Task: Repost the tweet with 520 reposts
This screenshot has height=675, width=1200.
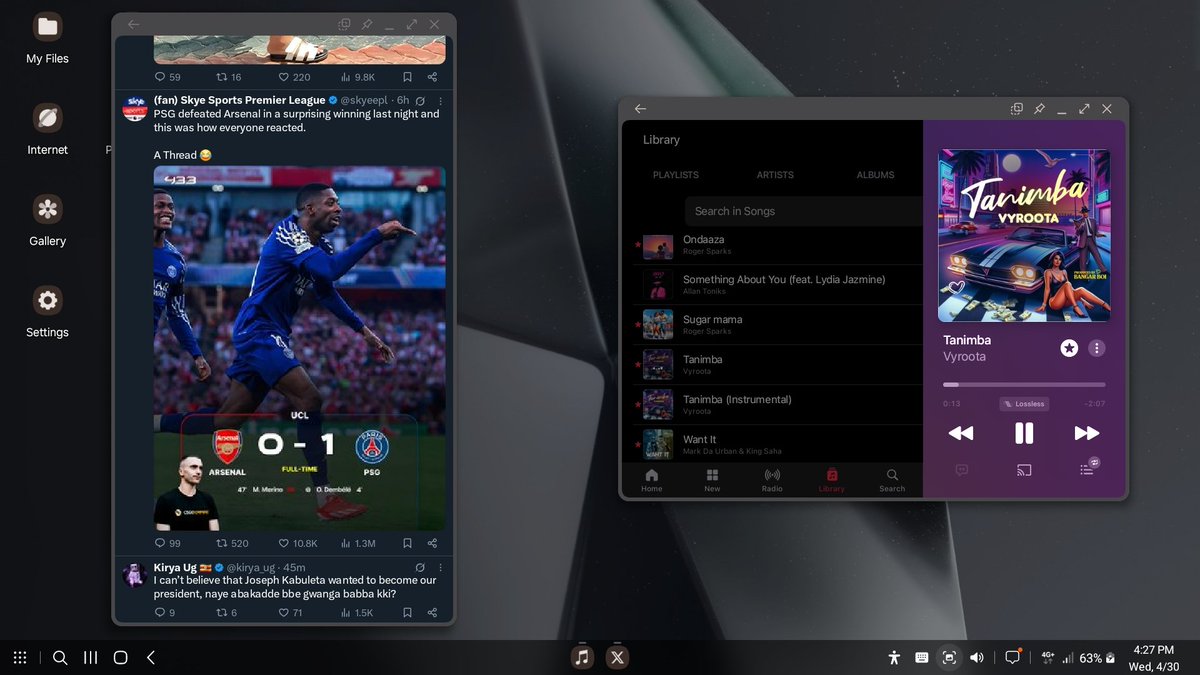Action: 232,543
